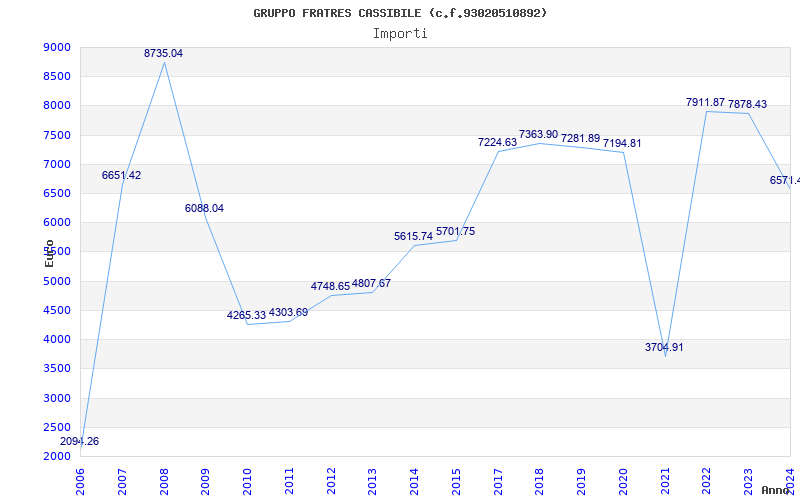Select the 2008 year label
Screen dimensions: 800x500
tap(164, 481)
